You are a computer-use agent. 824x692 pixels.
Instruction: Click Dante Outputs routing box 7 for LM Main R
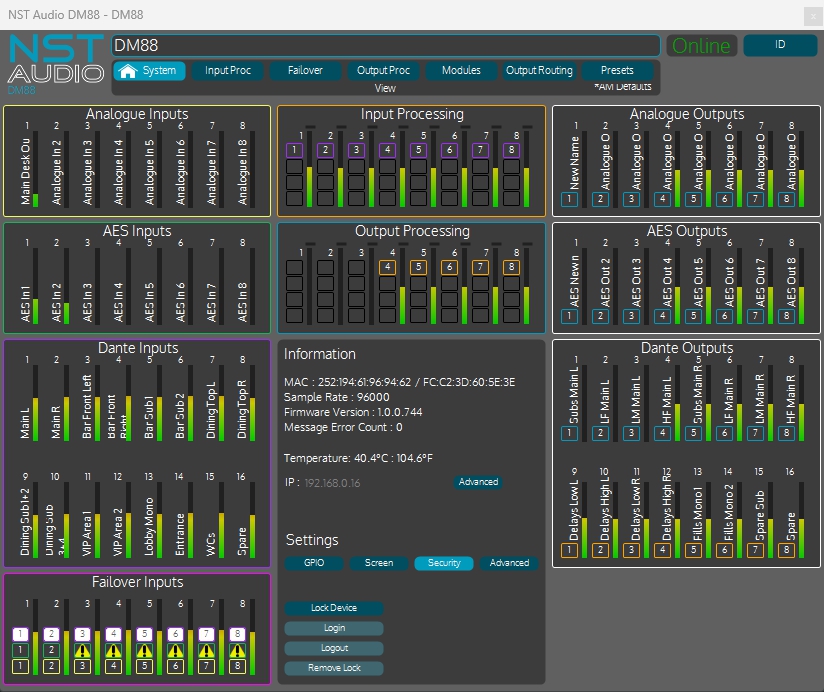tap(756, 433)
